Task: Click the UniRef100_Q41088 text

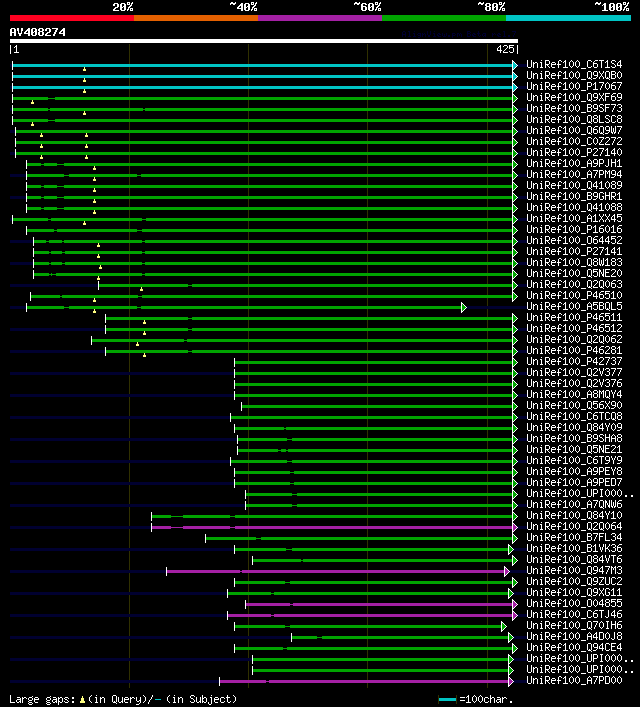Action: [574, 207]
